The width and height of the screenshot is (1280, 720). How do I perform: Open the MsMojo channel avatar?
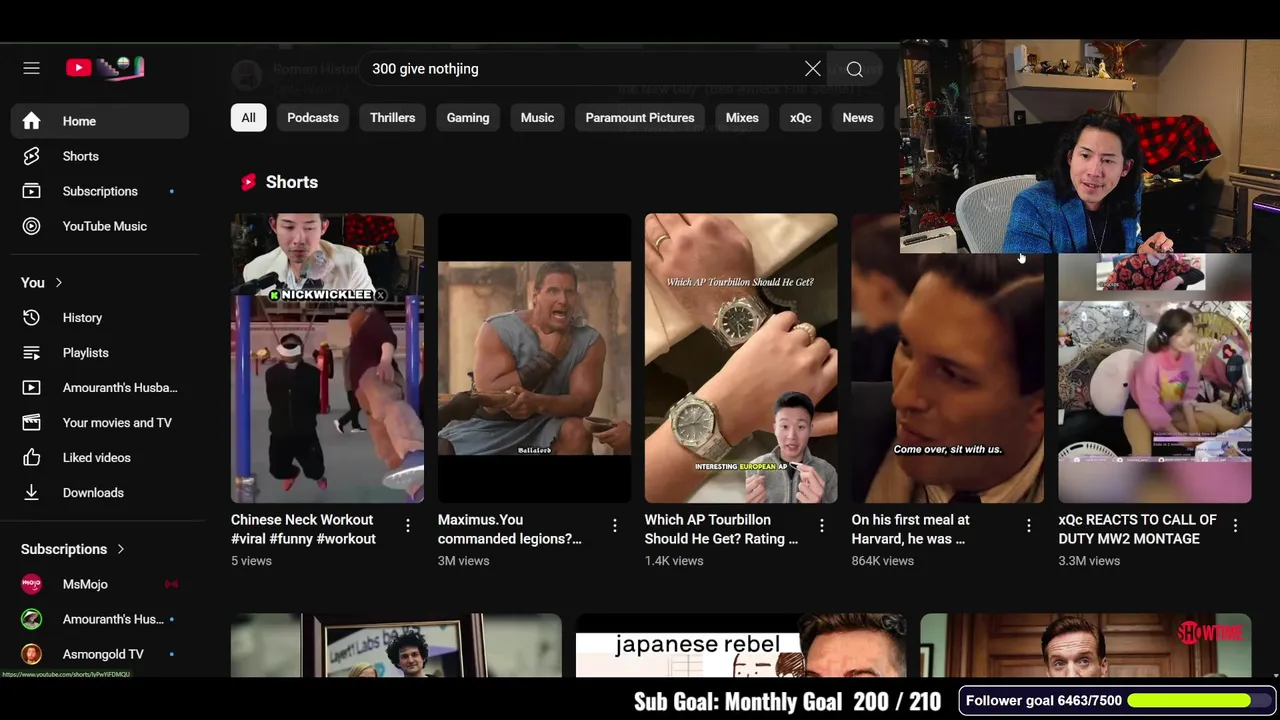[x=32, y=584]
